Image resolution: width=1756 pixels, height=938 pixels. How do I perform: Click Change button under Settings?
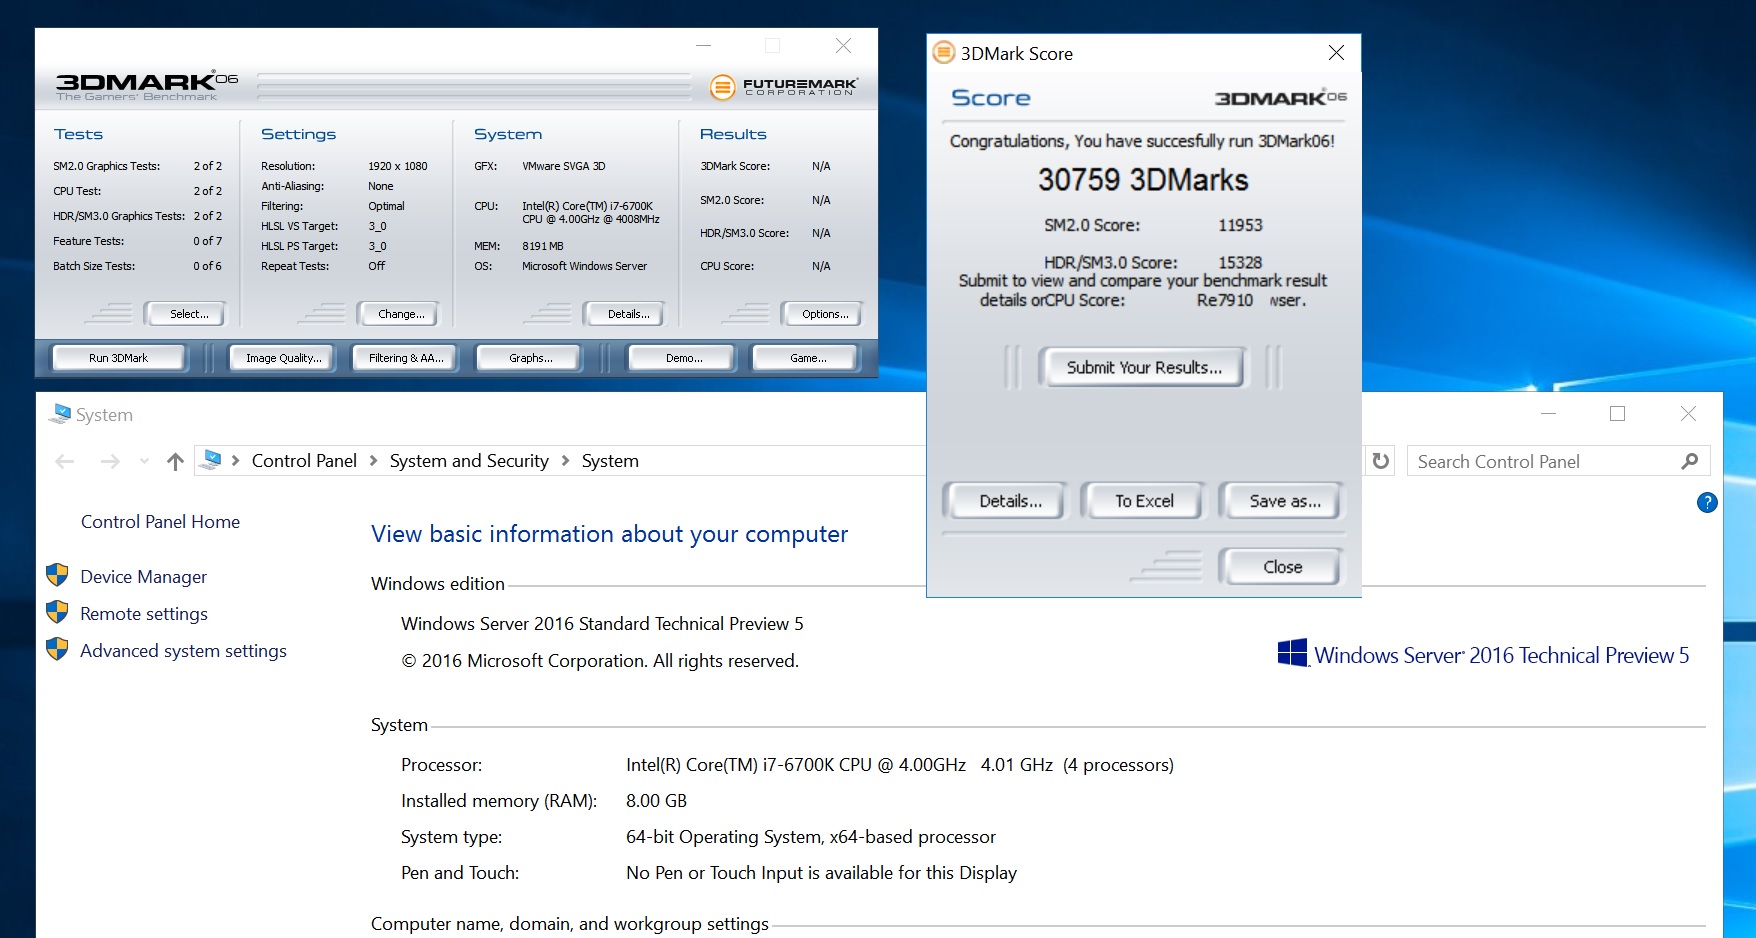(401, 314)
